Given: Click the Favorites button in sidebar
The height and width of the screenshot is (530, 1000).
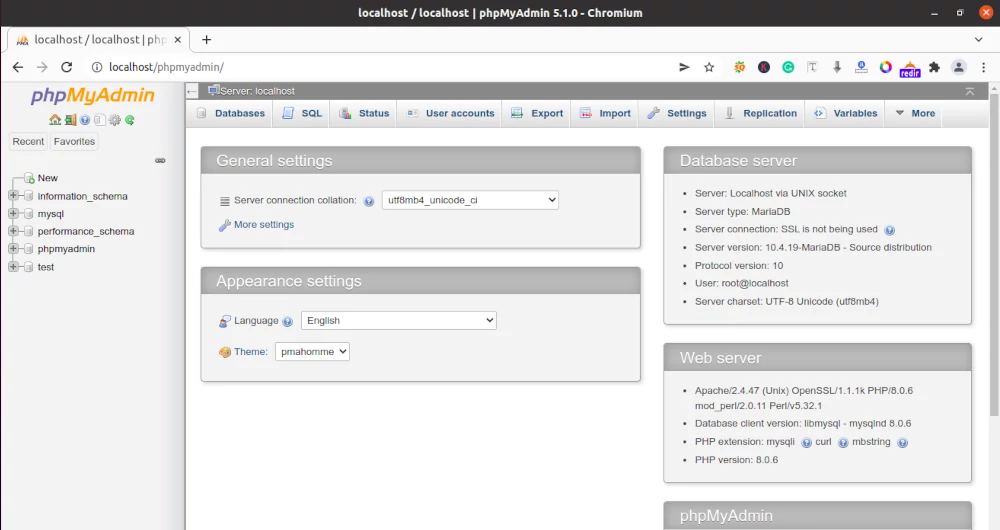Looking at the screenshot, I should pyautogui.click(x=75, y=142).
